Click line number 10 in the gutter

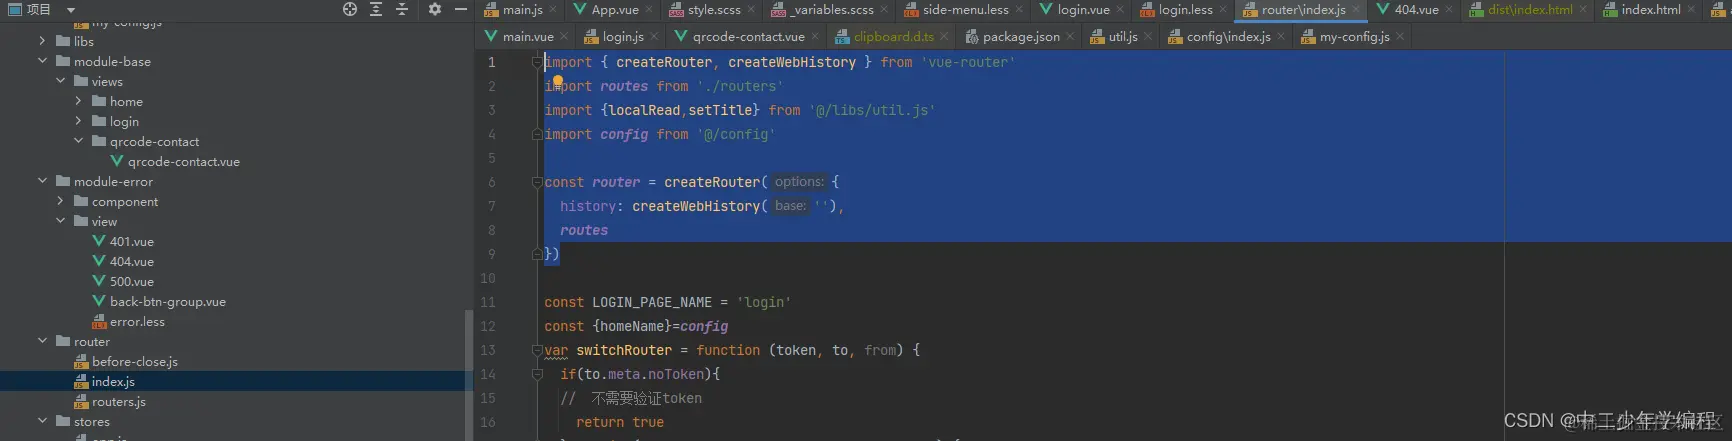coord(488,278)
